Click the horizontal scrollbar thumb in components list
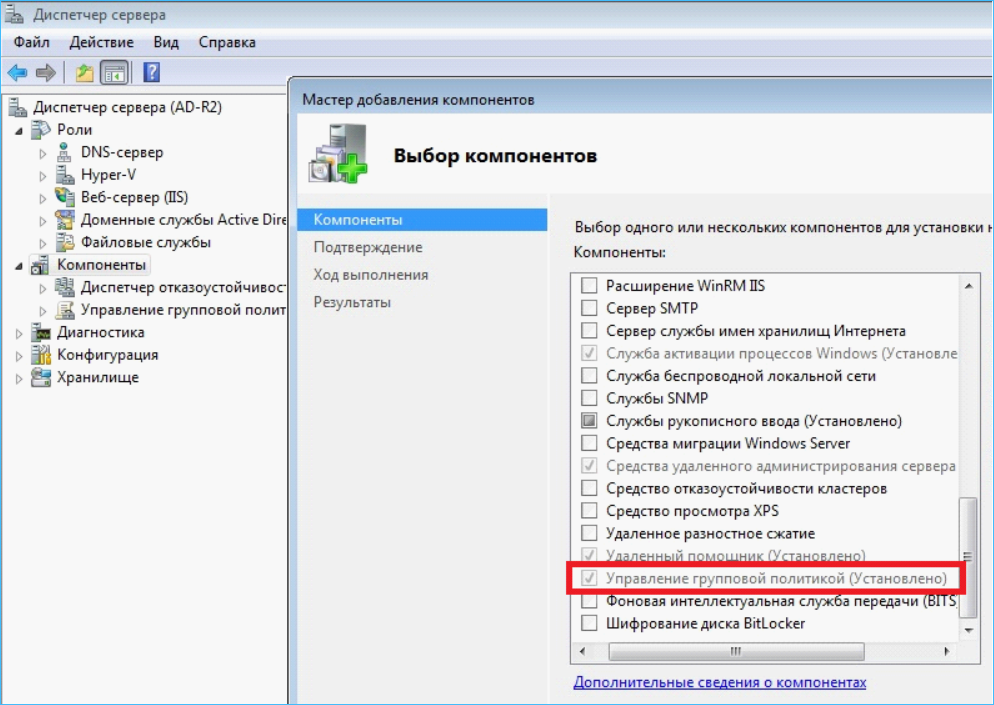Screen dimensions: 994x705 click(736, 651)
